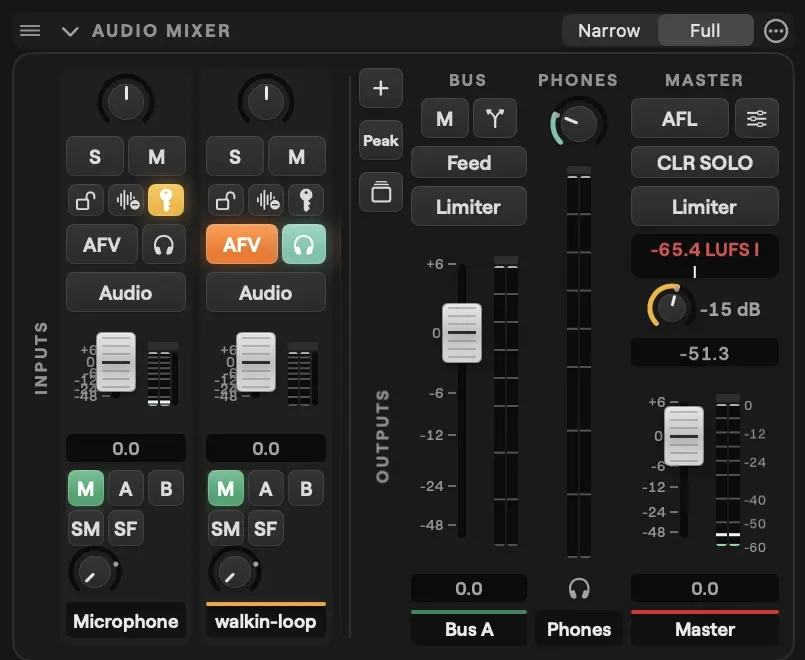Enable the Master Limiter
Image resolution: width=805 pixels, height=660 pixels.
(x=705, y=206)
